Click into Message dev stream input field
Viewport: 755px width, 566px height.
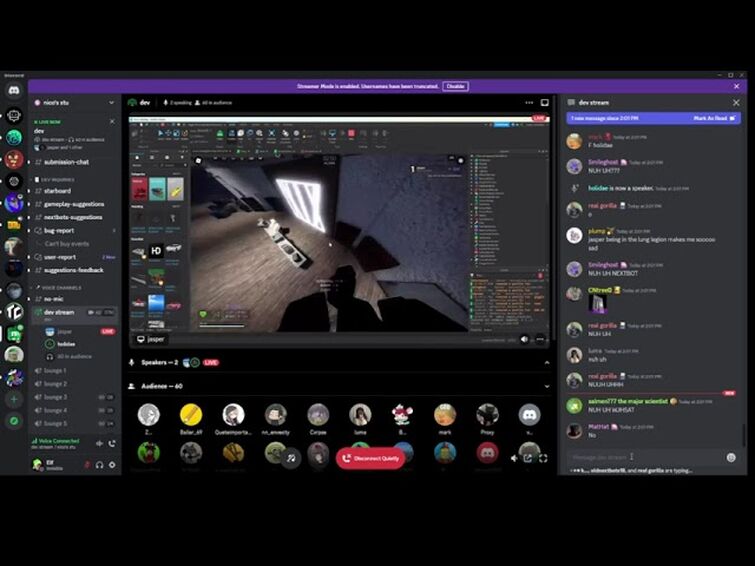coord(645,457)
